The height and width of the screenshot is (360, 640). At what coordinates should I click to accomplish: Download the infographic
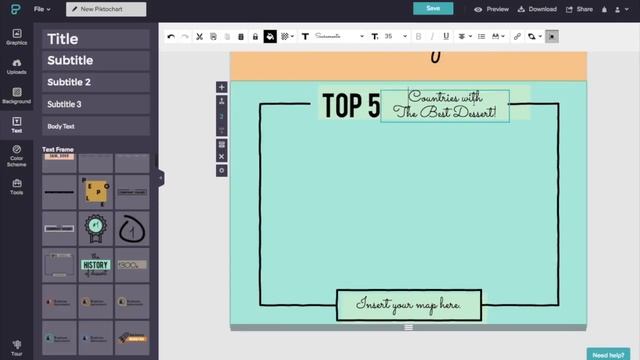[537, 9]
